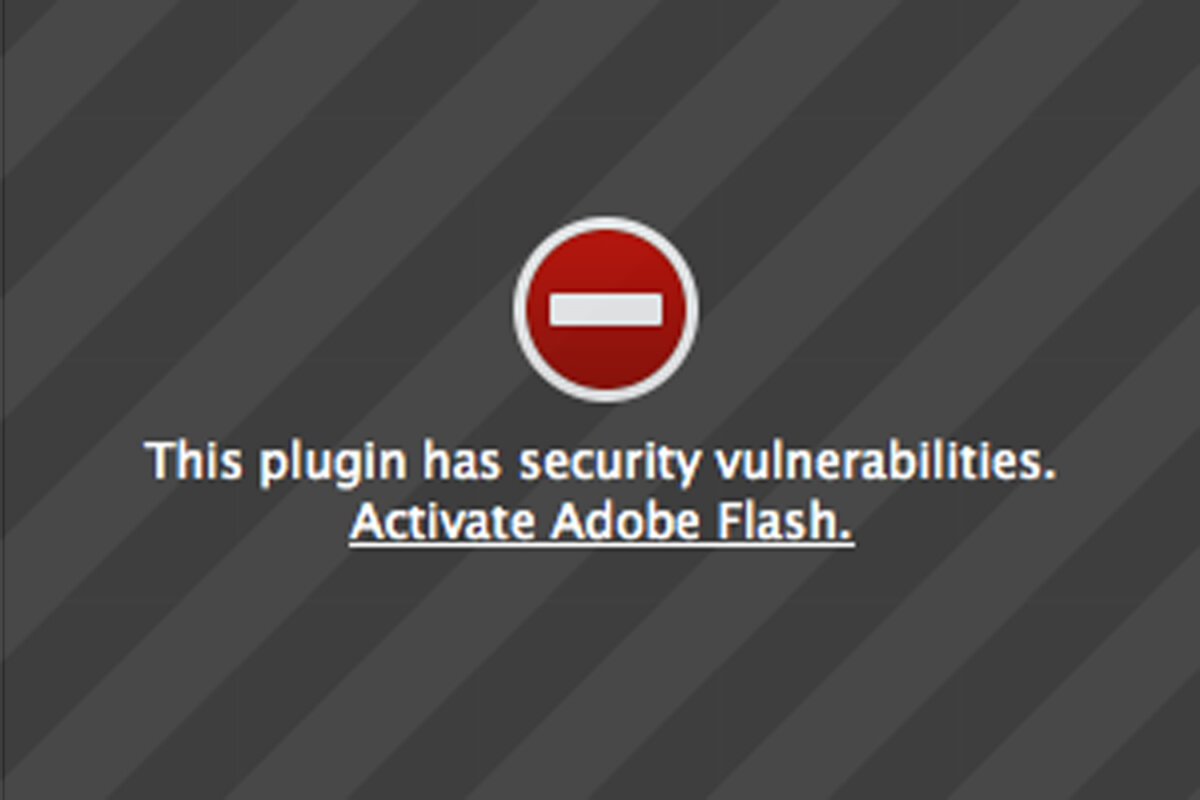Viewport: 1200px width, 800px height.
Task: Click the security vulnerabilities warning text
Action: point(600,464)
